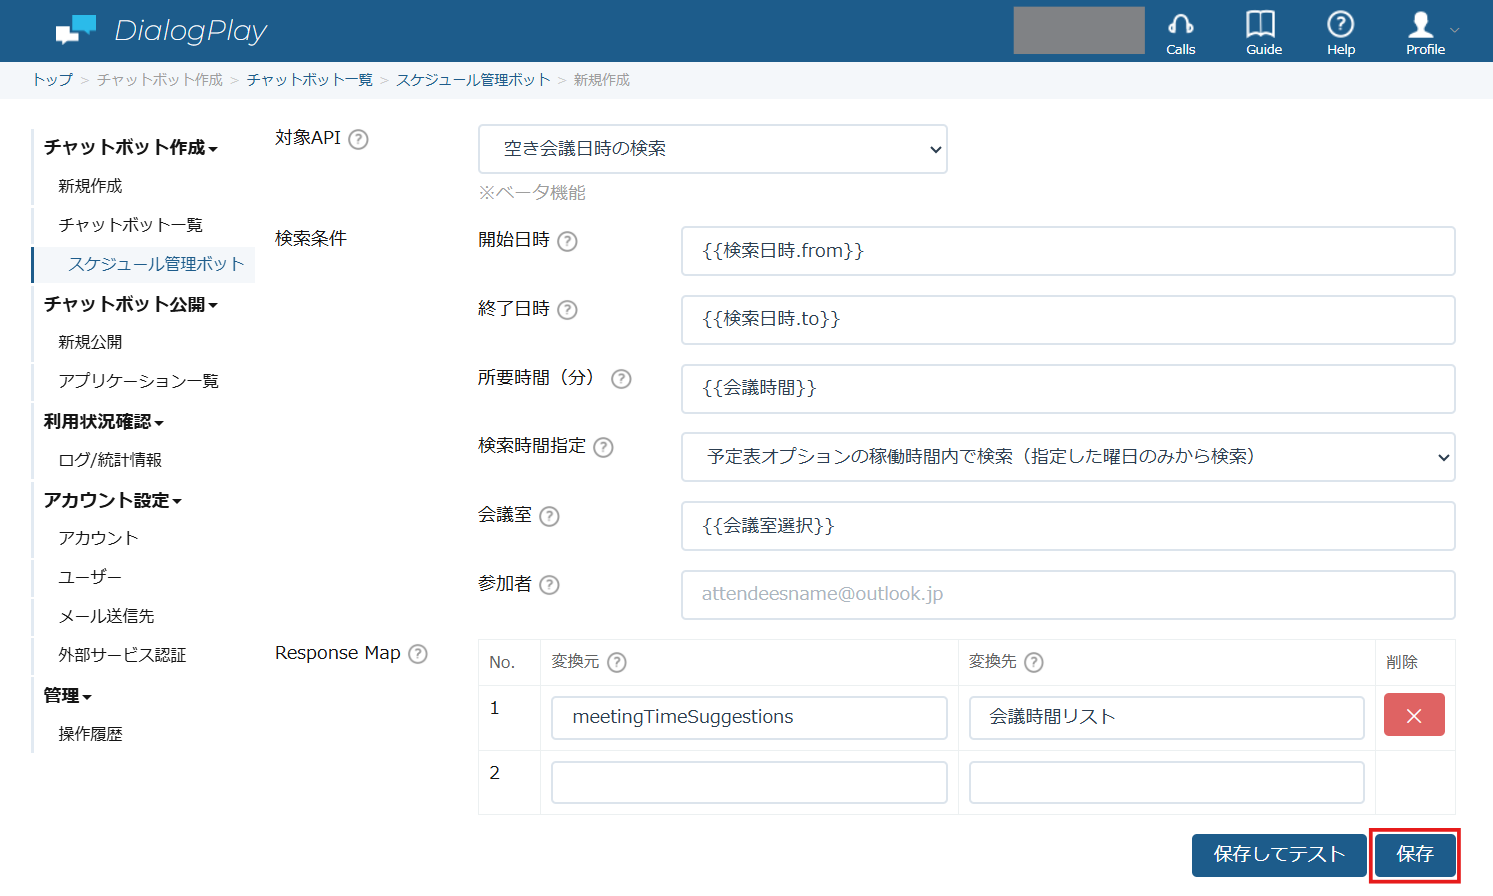Collapse the チャットボット公開 section
1493x896 pixels.
(x=130, y=304)
